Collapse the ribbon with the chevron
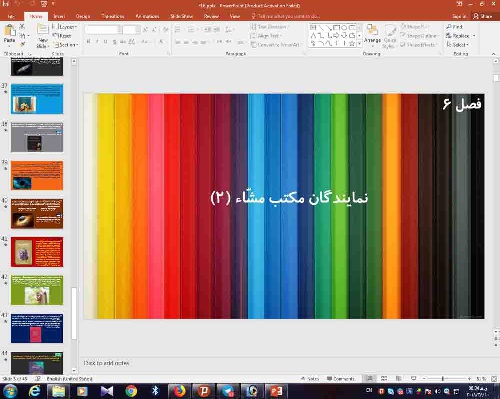This screenshot has width=500, height=399. [x=493, y=54]
